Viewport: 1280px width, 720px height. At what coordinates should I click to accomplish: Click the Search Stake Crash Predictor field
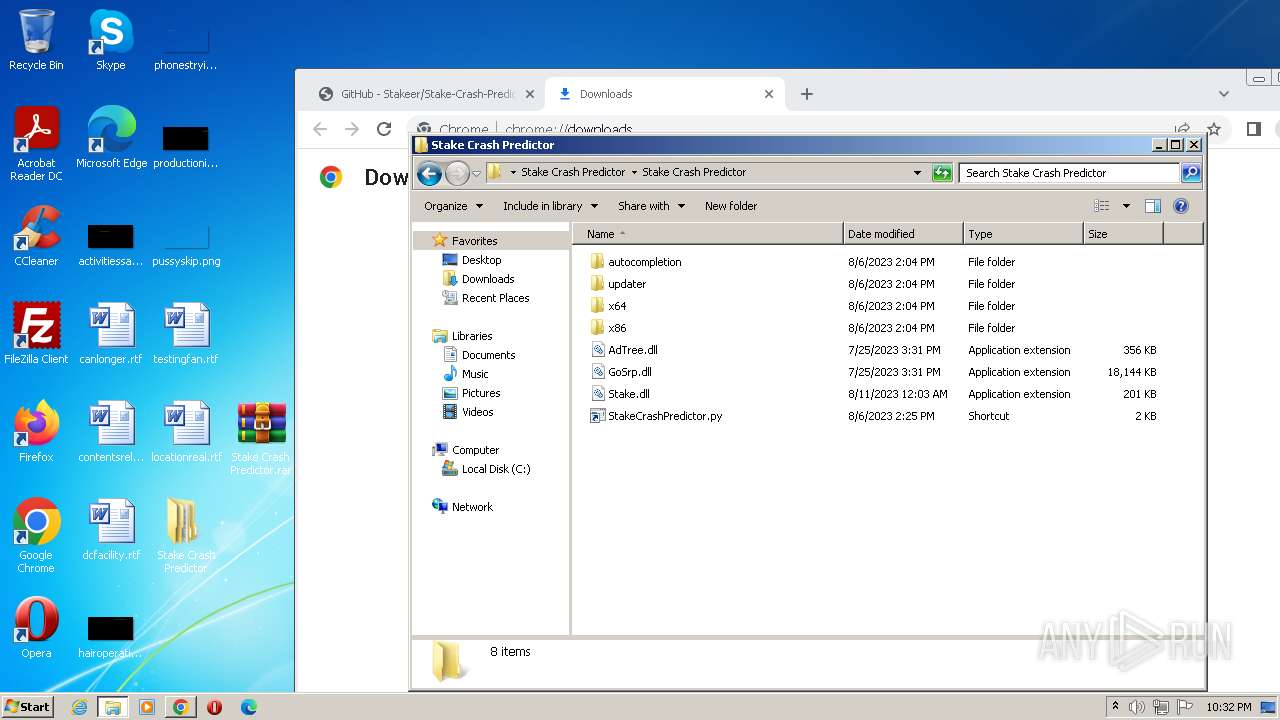pyautogui.click(x=1069, y=173)
